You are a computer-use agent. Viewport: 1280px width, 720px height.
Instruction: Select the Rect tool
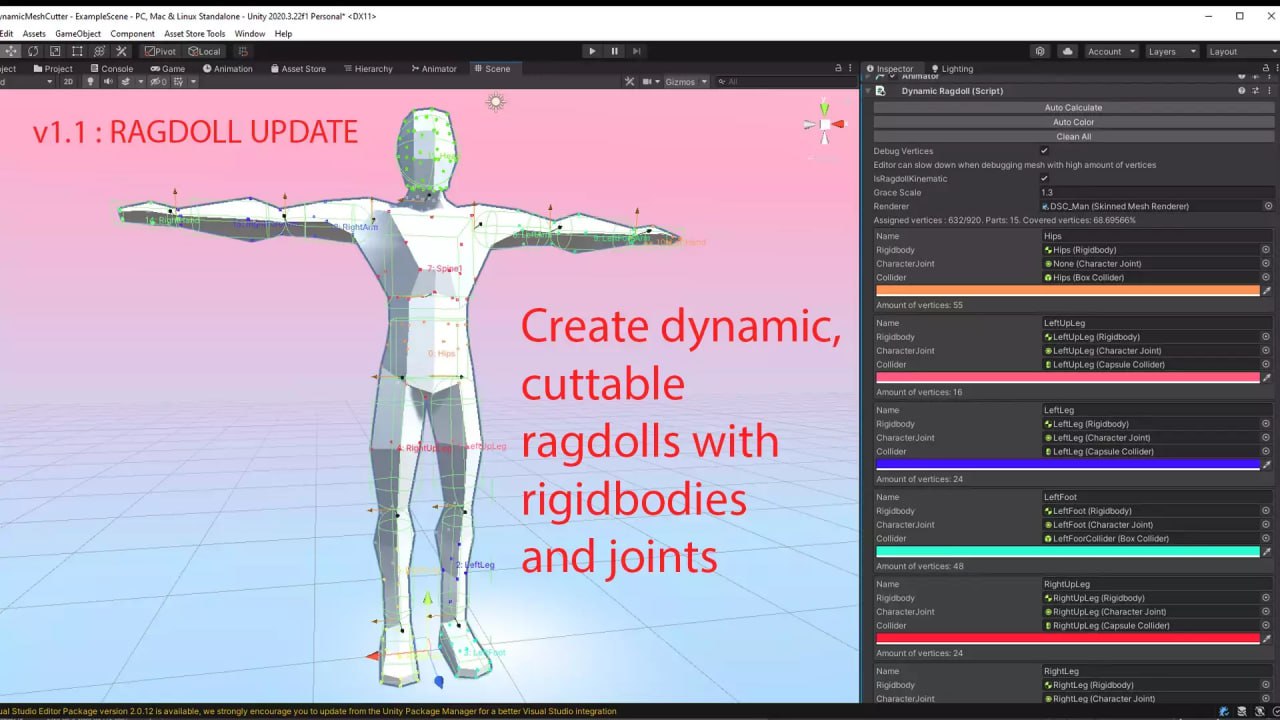[76, 51]
